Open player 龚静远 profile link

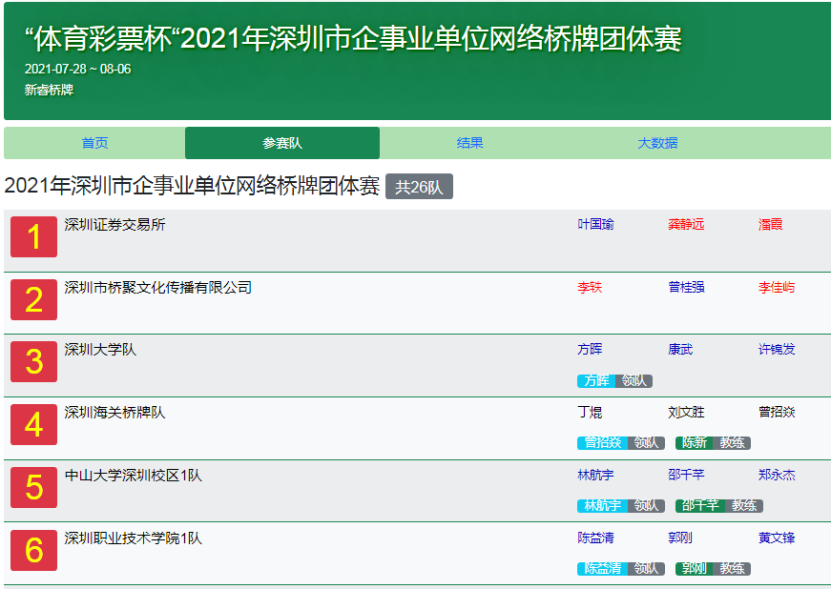tap(686, 224)
